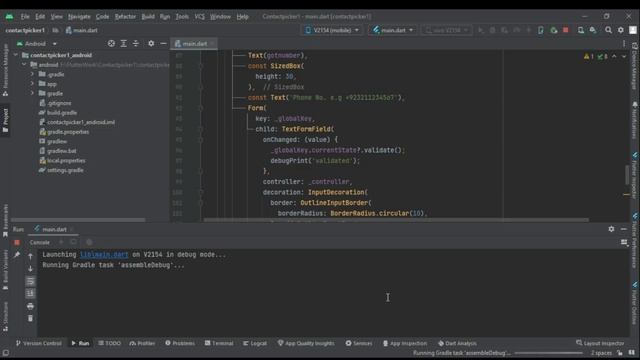Open Run panel settings gear
This screenshot has height=360, width=640.
(x=611, y=229)
